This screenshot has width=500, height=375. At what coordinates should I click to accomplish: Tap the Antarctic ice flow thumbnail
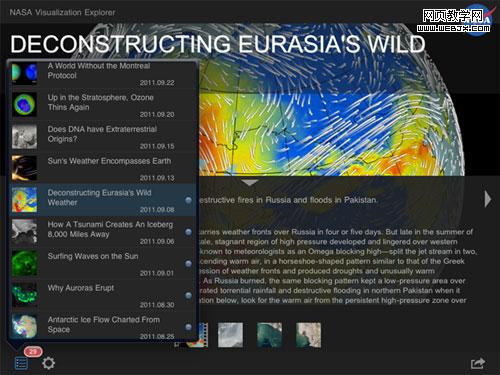24,326
